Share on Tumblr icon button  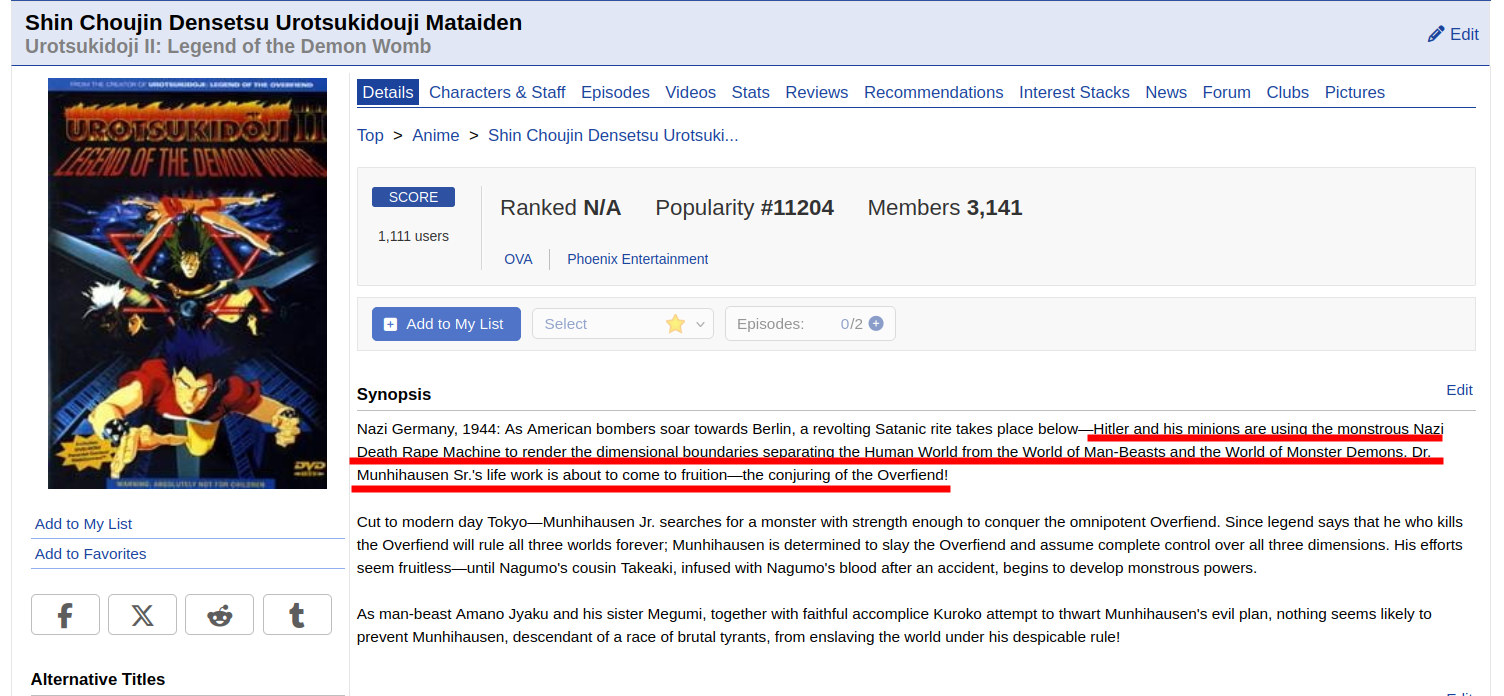(x=297, y=615)
